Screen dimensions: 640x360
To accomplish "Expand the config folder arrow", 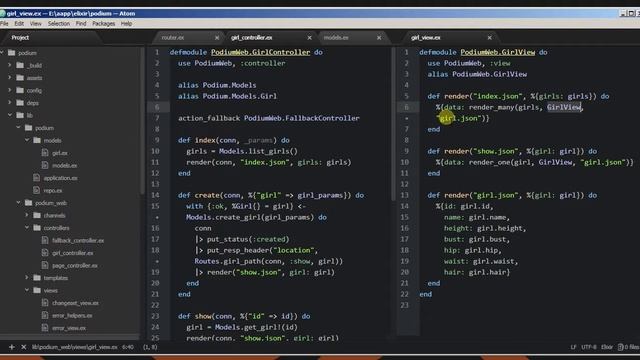I will (x=10, y=90).
